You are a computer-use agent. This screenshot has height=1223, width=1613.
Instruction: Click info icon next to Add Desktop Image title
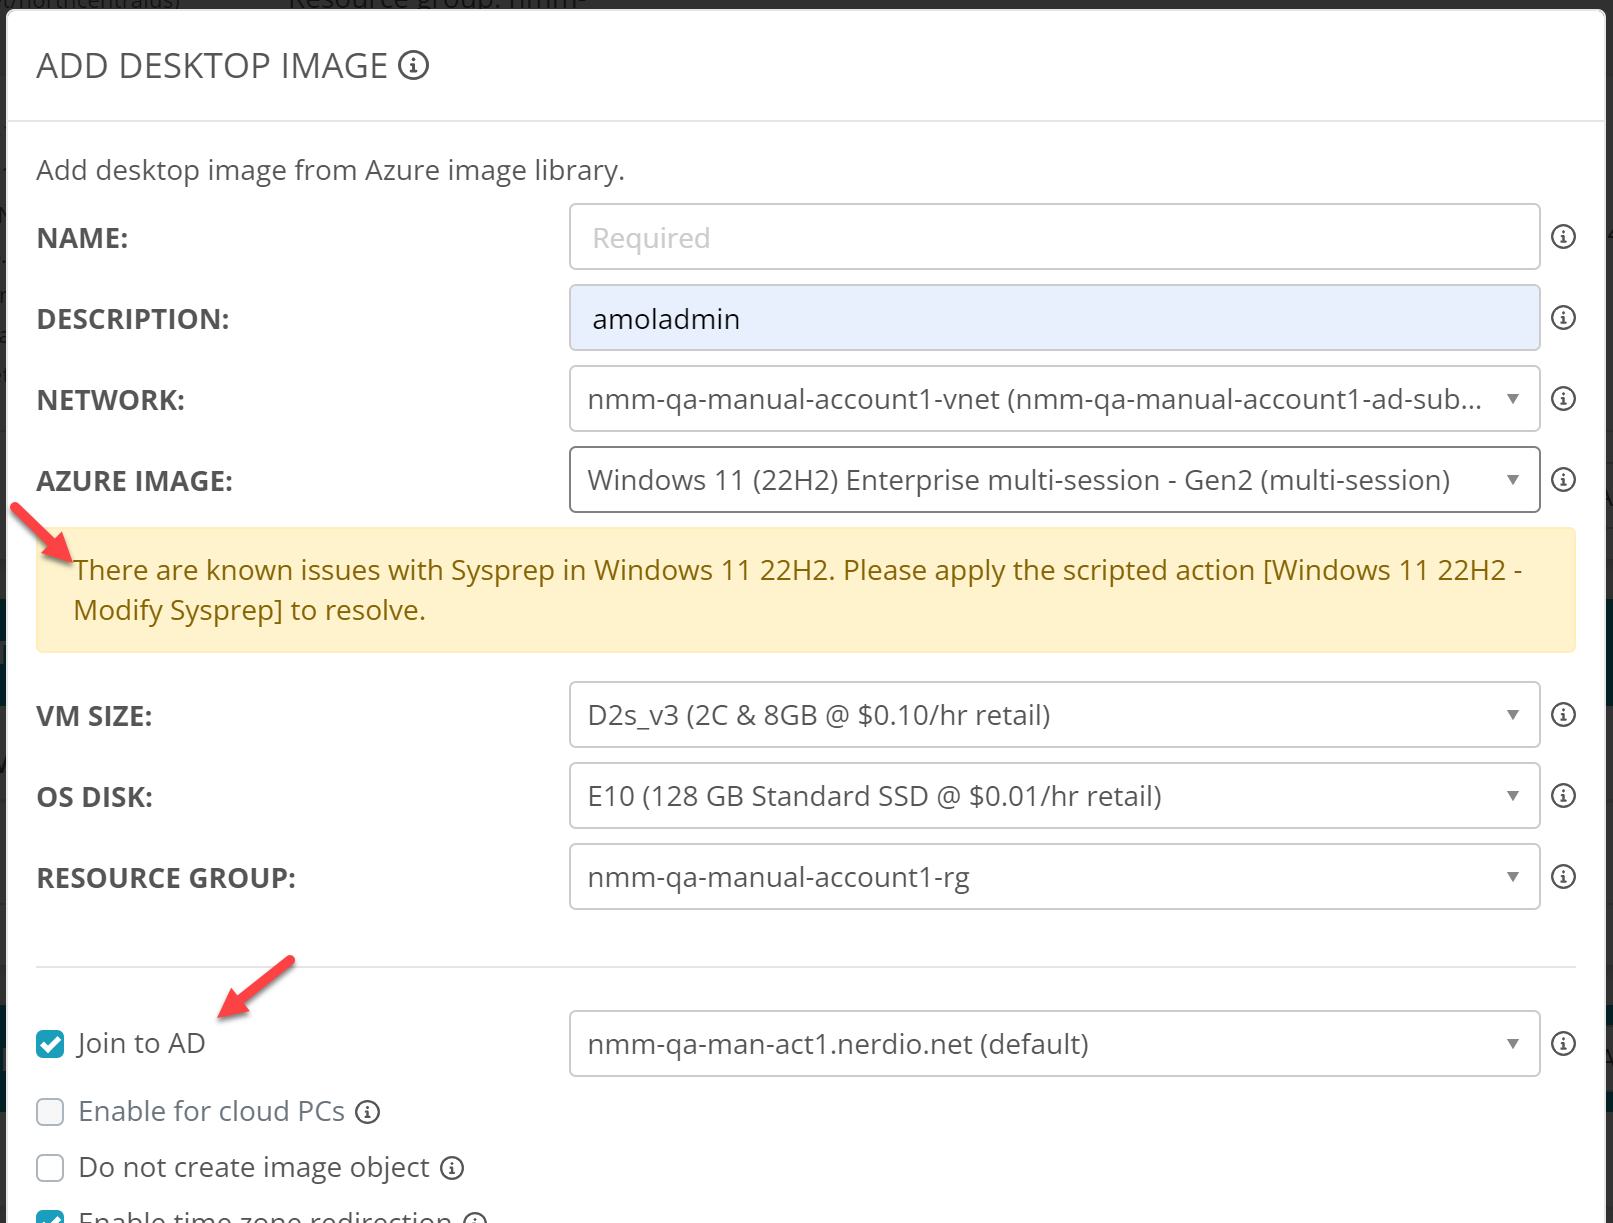[x=413, y=66]
